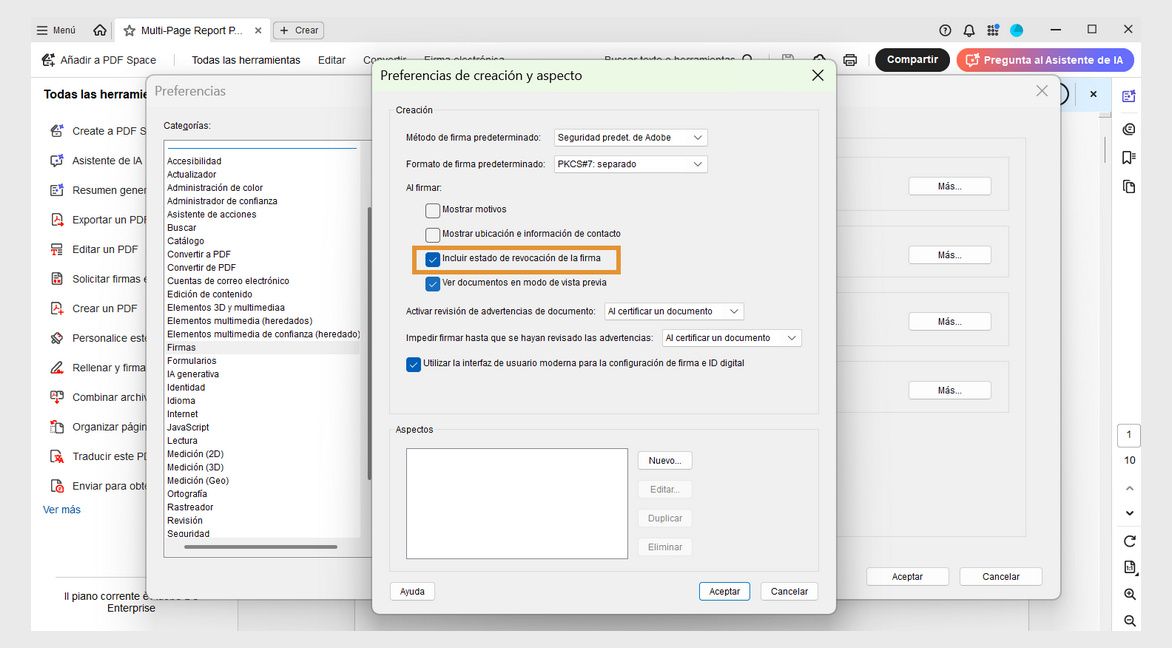
Task: Open Exportar un PDF tool
Action: [x=98, y=220]
